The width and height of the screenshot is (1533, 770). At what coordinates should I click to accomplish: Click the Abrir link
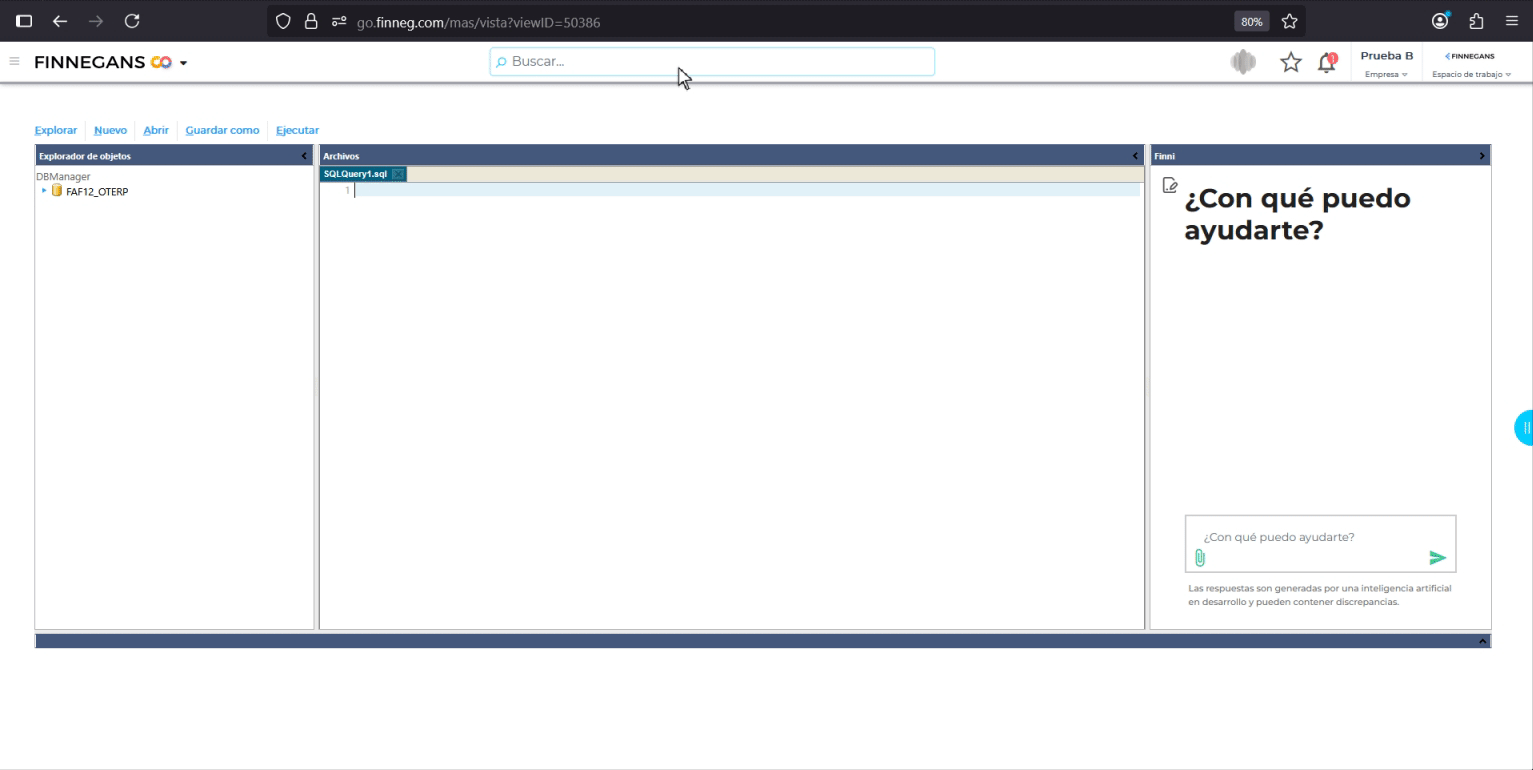156,130
